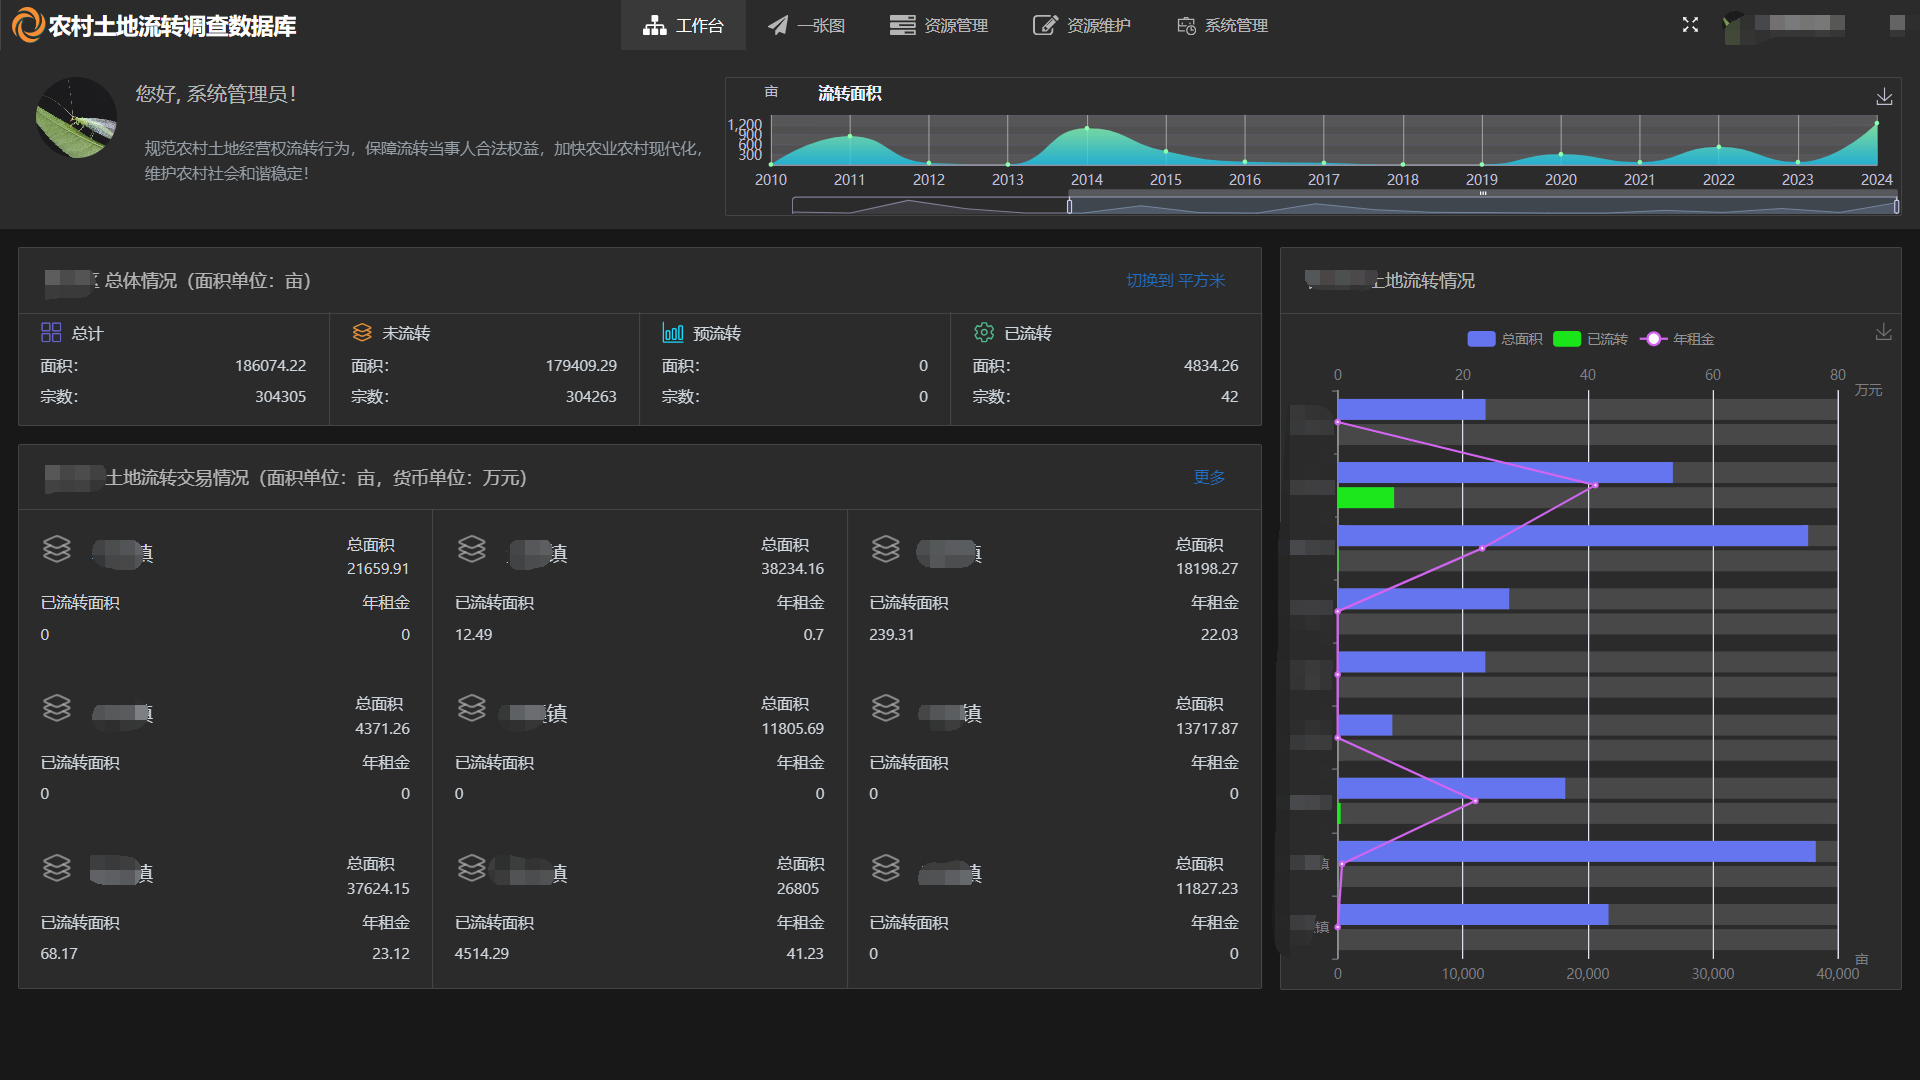Click transferred area value 4514.29
Screen dimensions: 1920x1080
click(x=482, y=954)
